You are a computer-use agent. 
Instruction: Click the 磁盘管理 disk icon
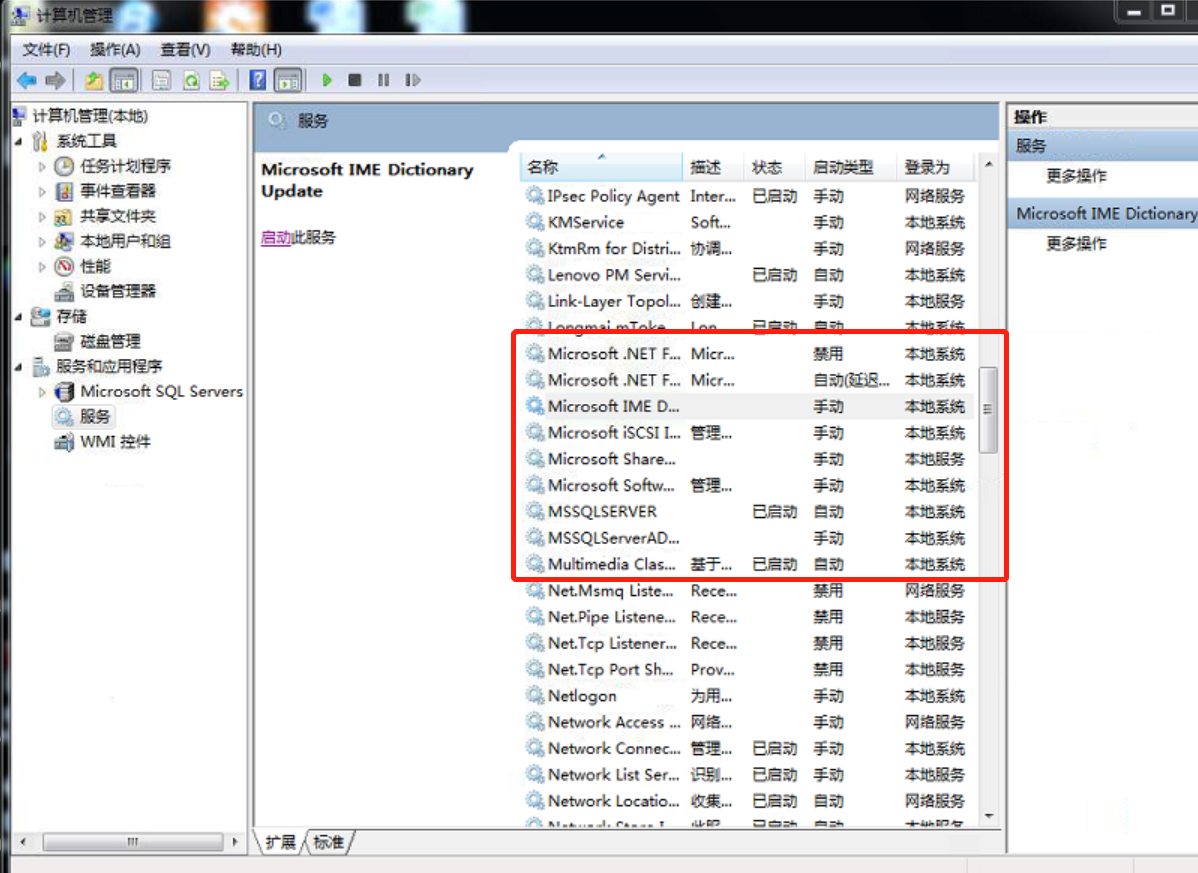coord(64,341)
